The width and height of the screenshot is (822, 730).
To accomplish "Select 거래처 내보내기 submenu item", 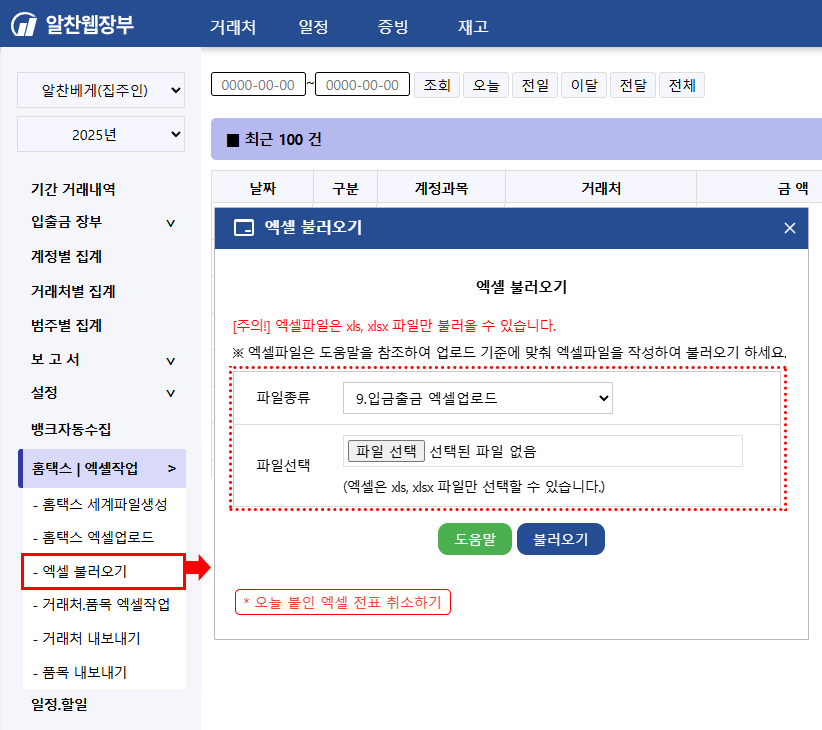I will [x=86, y=638].
